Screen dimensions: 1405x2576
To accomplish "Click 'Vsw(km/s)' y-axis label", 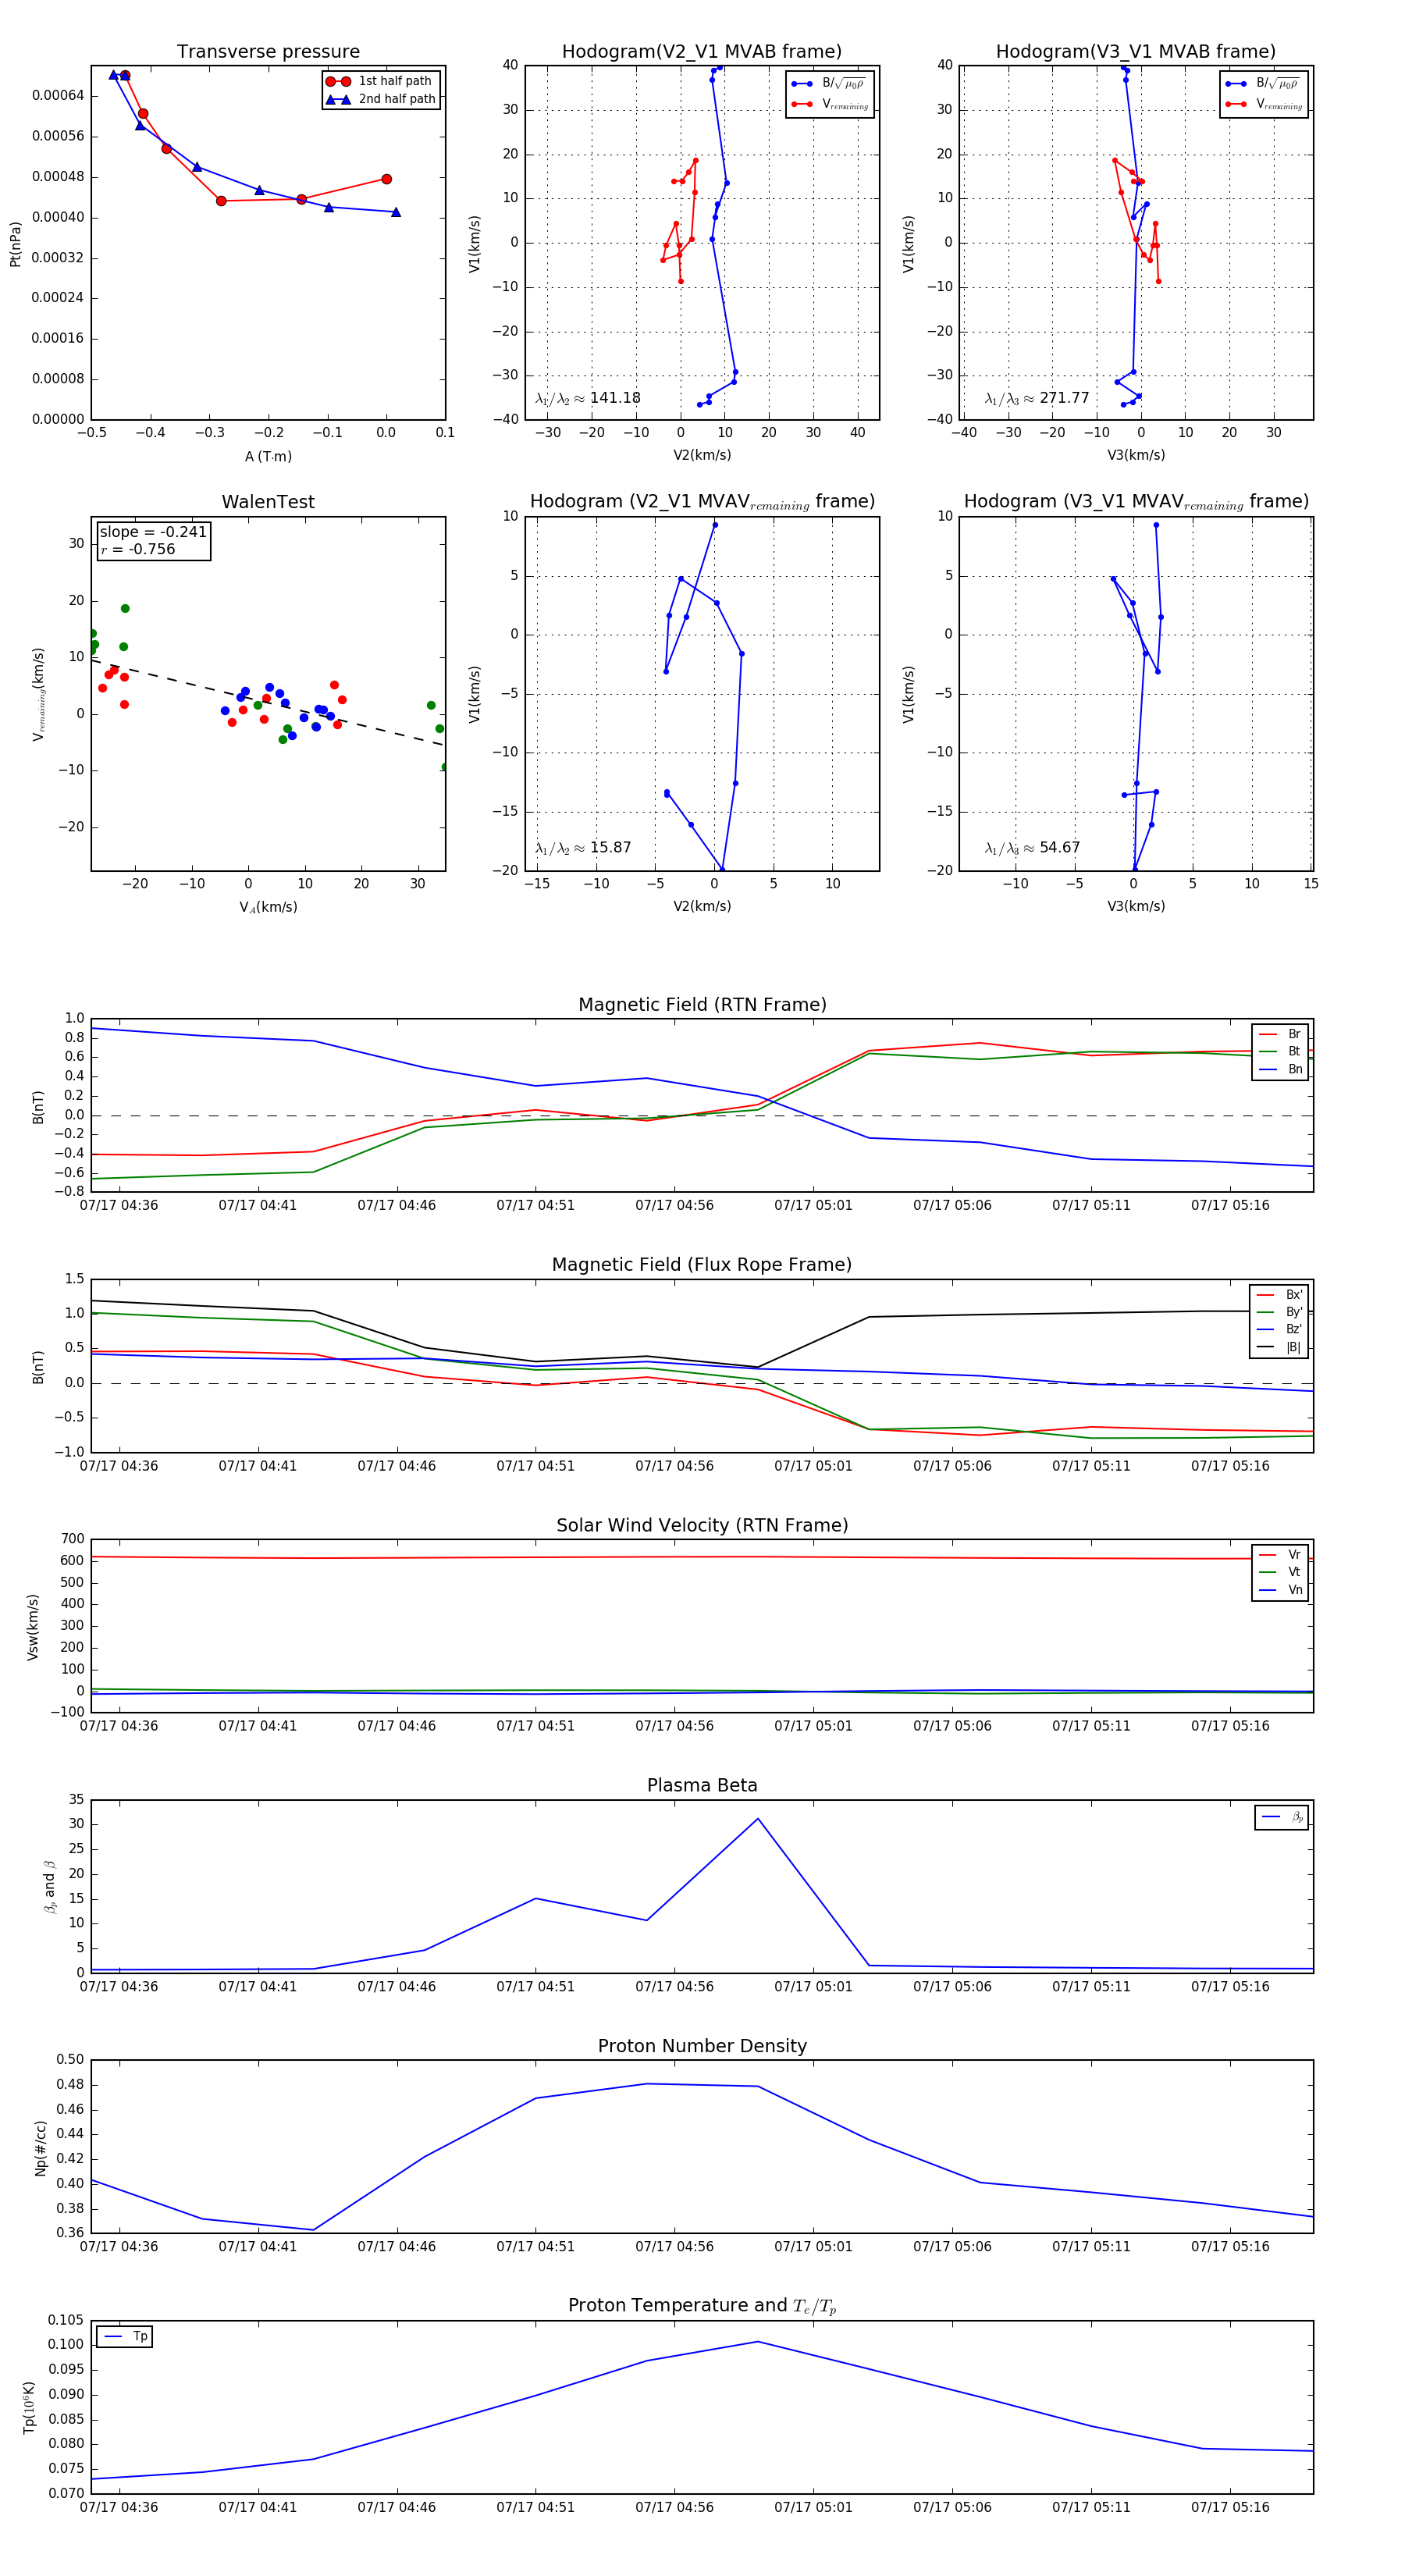I will tap(33, 1627).
